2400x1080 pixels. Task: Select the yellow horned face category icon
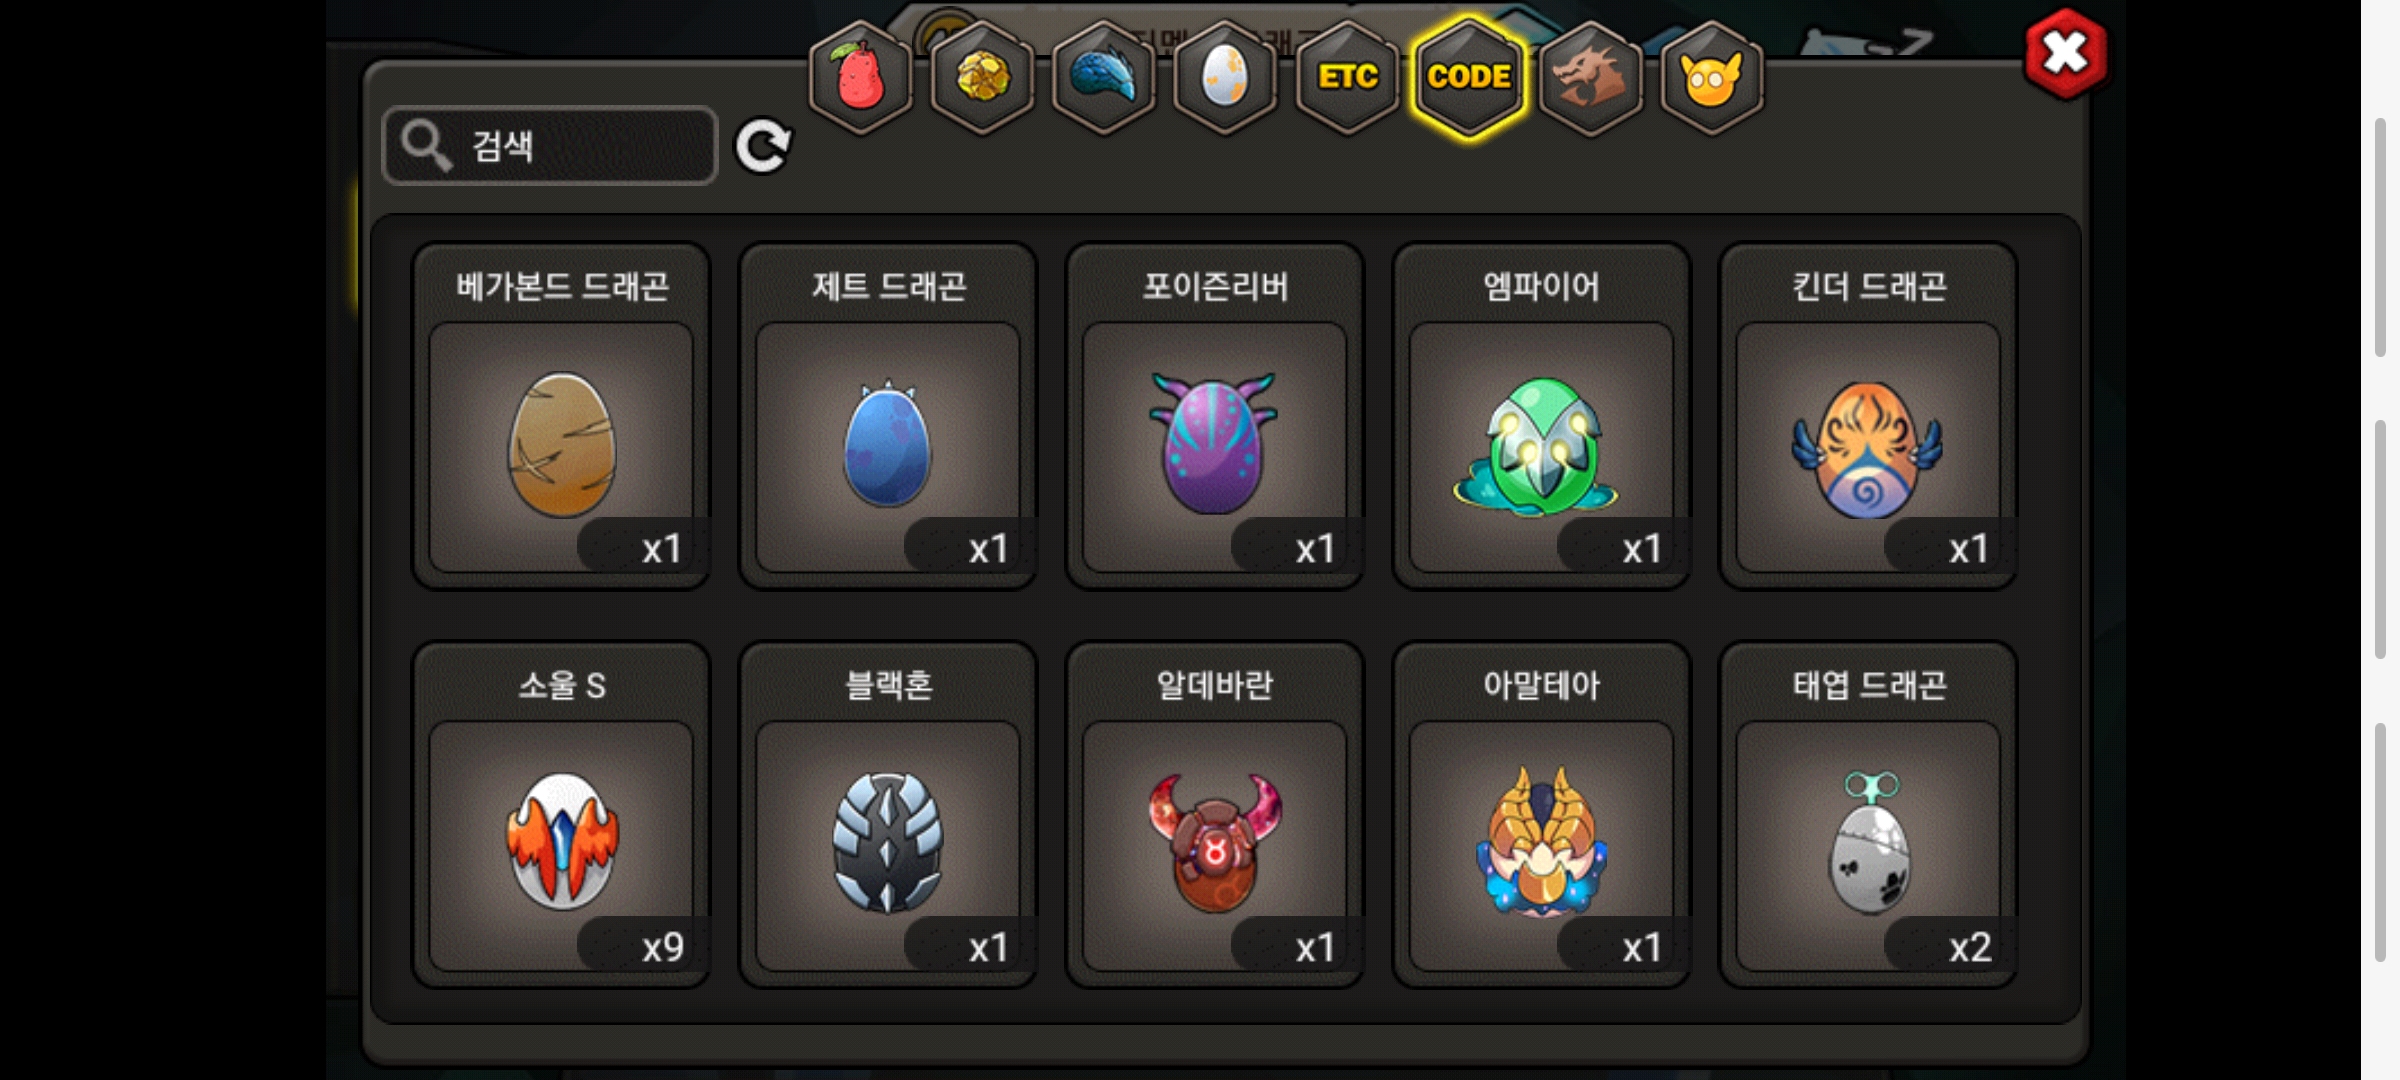pyautogui.click(x=1712, y=77)
